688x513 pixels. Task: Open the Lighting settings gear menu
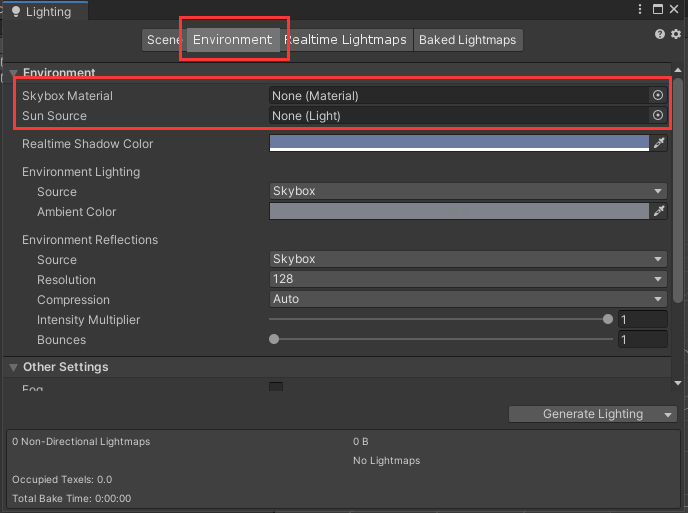click(676, 34)
